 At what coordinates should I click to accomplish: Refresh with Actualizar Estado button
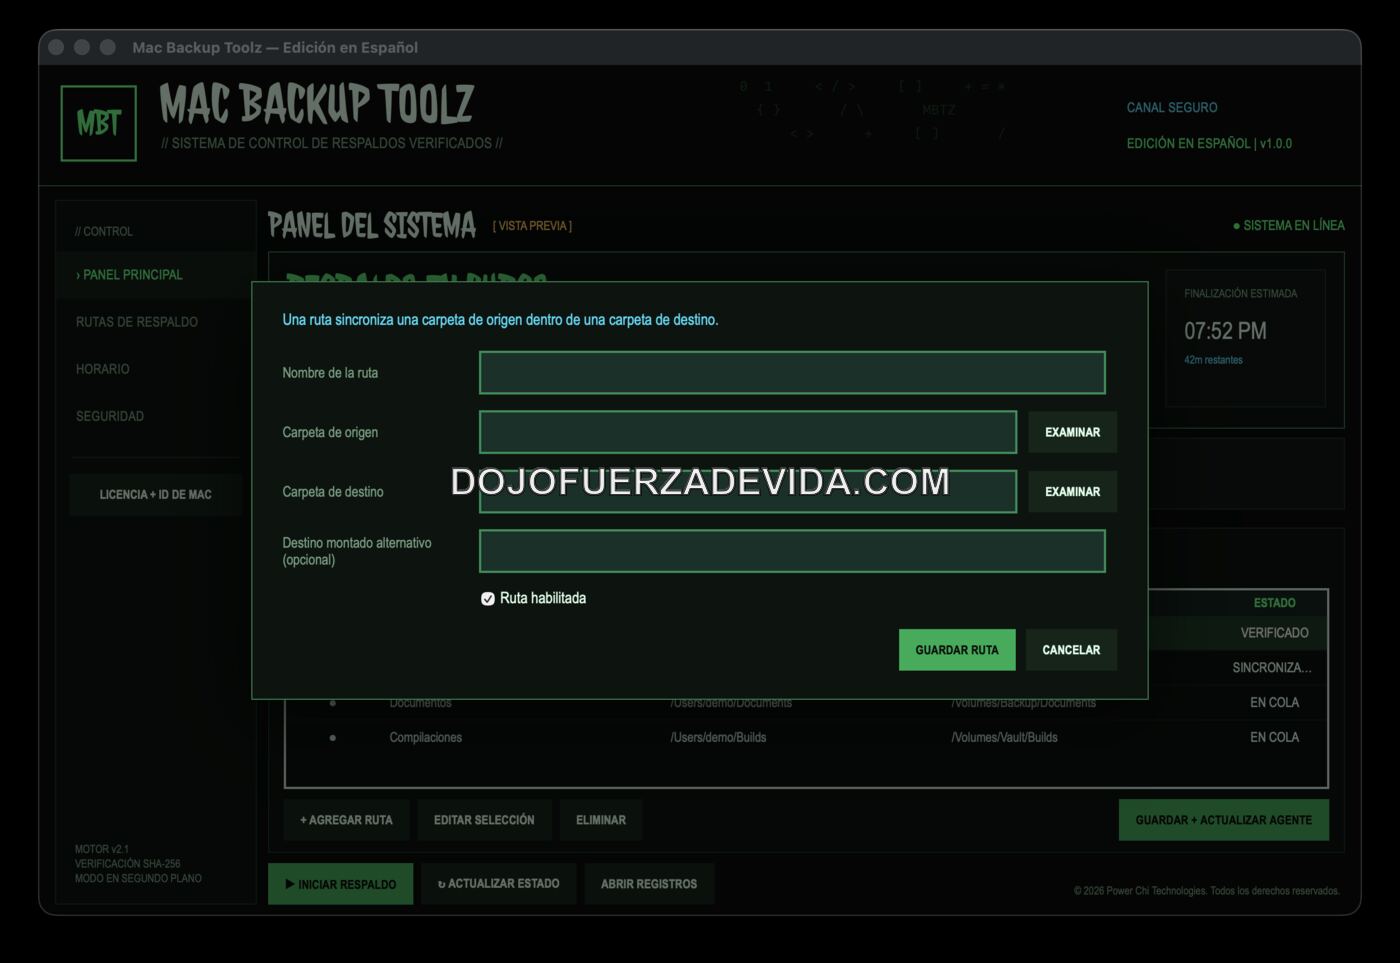click(x=498, y=884)
